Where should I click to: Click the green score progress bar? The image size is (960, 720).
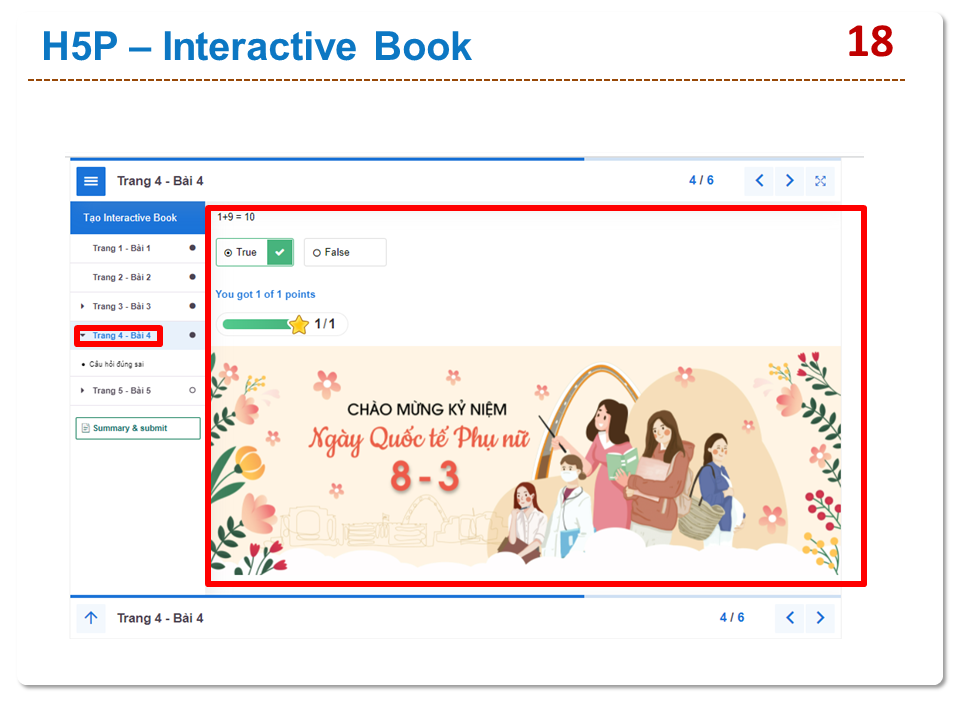(255, 324)
